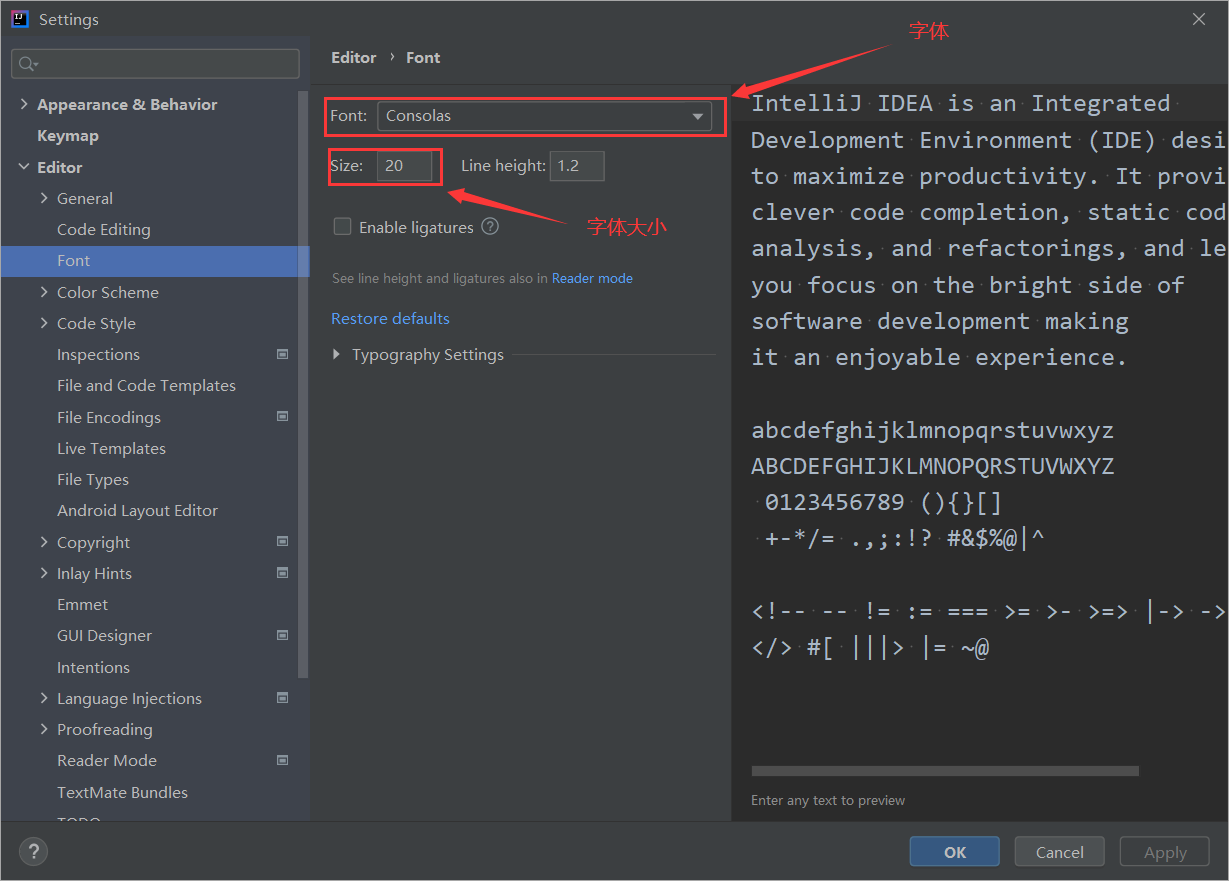Expand the Code Style node

44,323
